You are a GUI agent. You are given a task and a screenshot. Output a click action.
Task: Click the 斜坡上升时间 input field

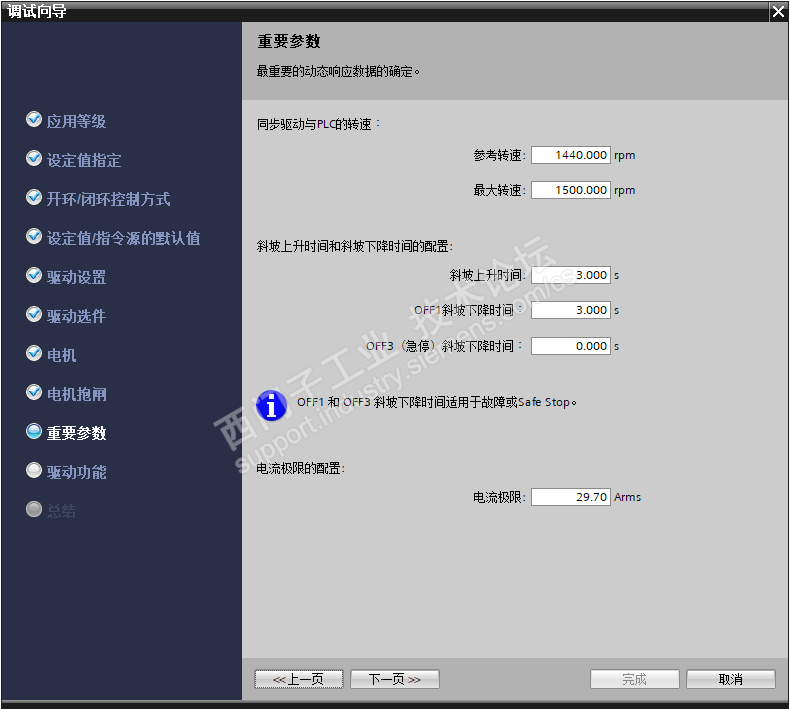[x=571, y=275]
